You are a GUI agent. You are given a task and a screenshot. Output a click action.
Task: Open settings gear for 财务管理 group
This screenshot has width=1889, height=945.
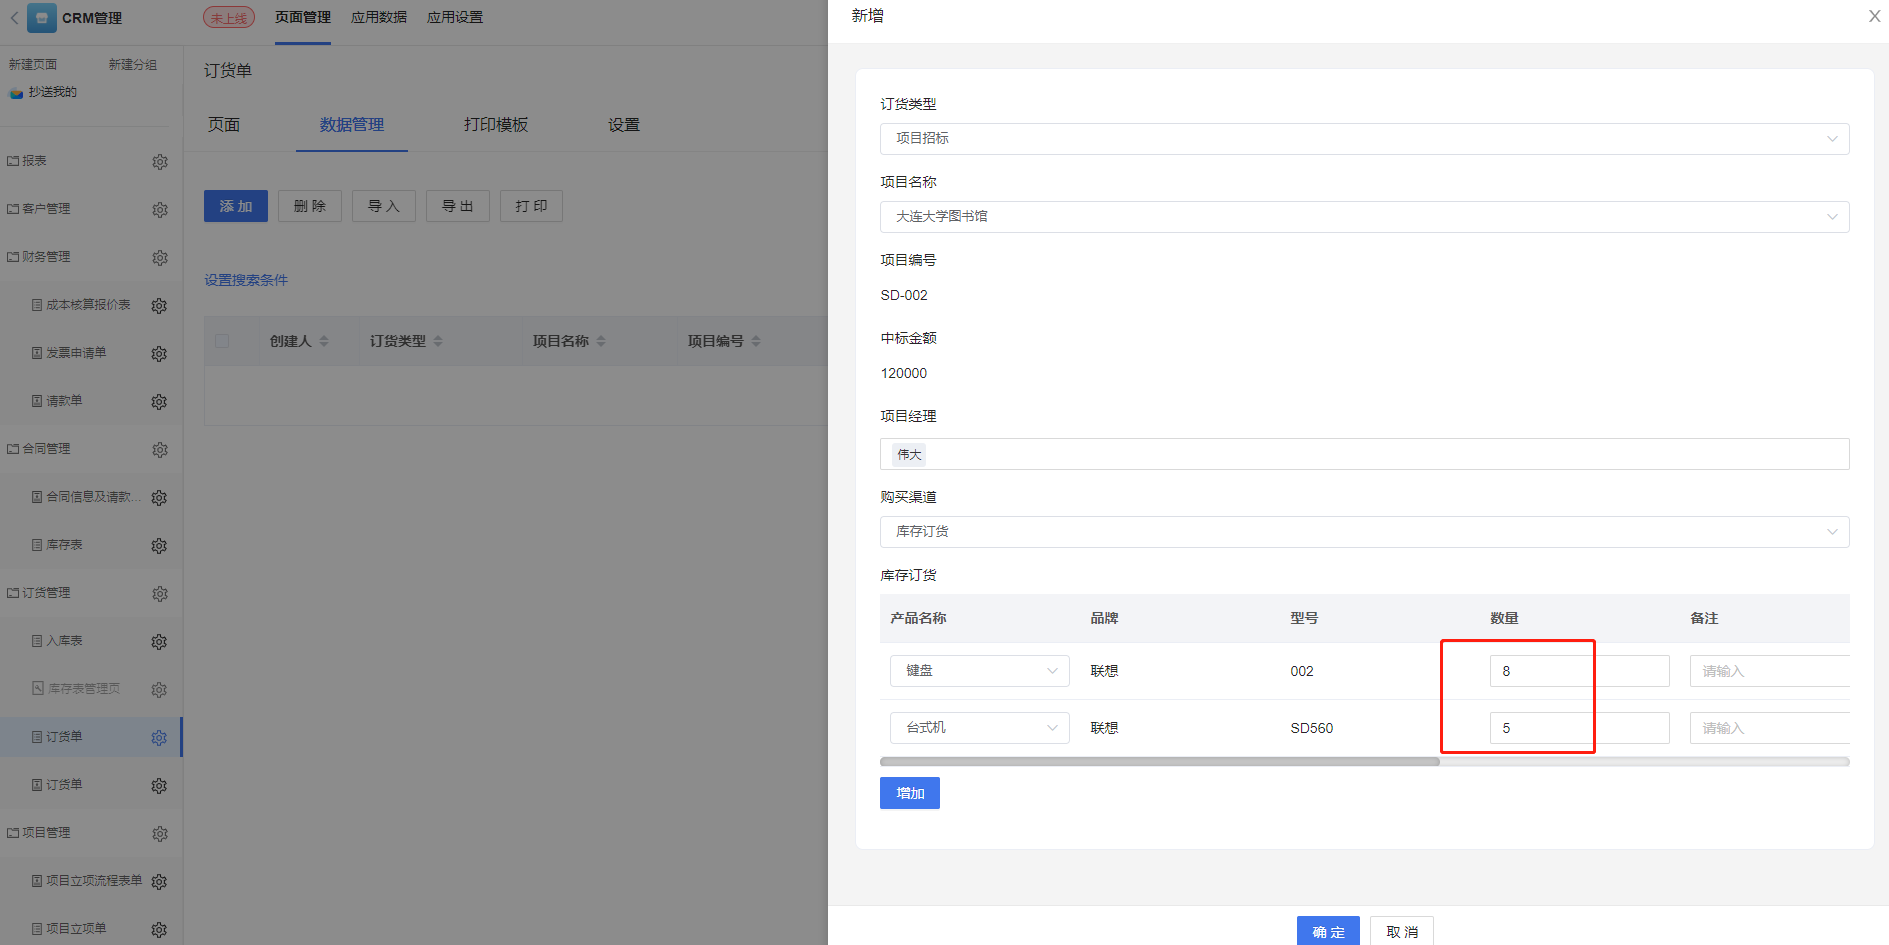[160, 258]
